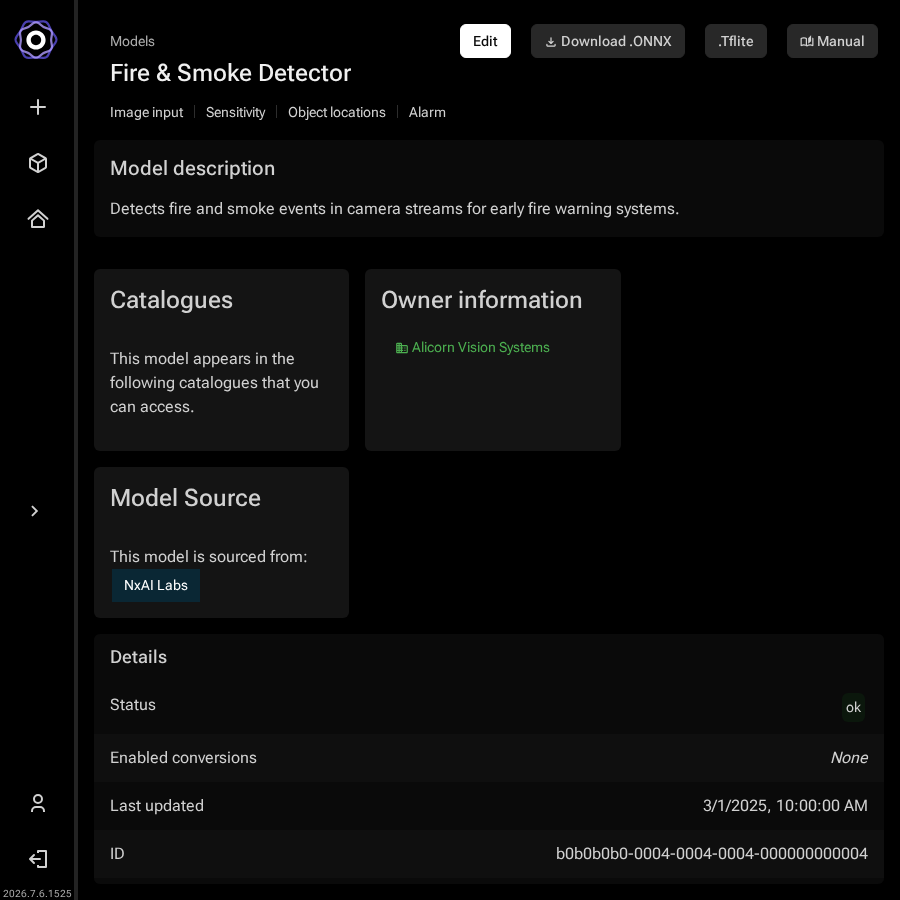The width and height of the screenshot is (900, 900).
Task: Open the plus add-new sidebar icon
Action: point(38,107)
